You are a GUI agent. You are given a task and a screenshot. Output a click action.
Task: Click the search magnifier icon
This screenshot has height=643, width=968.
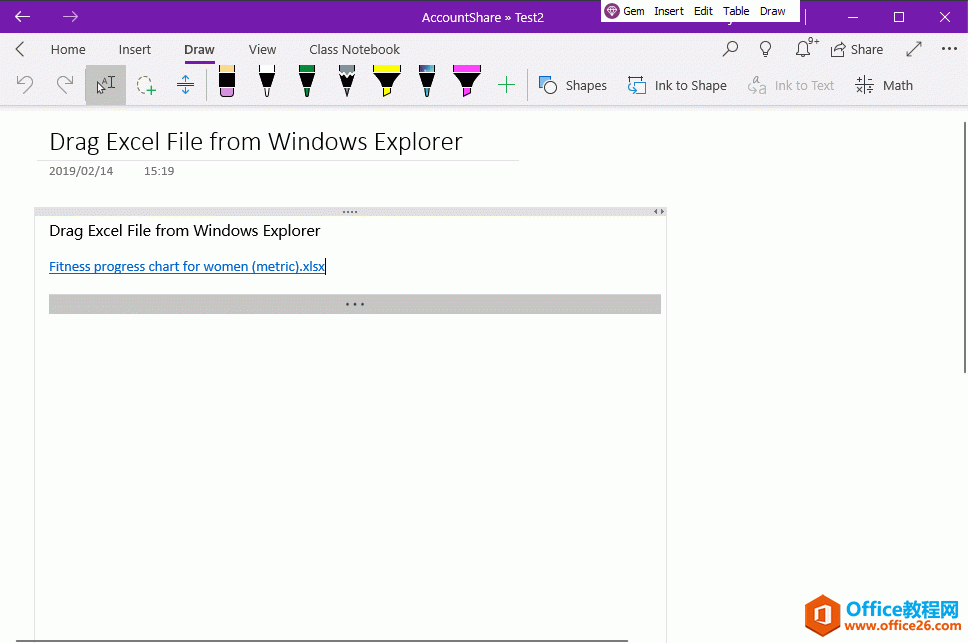[x=730, y=49]
